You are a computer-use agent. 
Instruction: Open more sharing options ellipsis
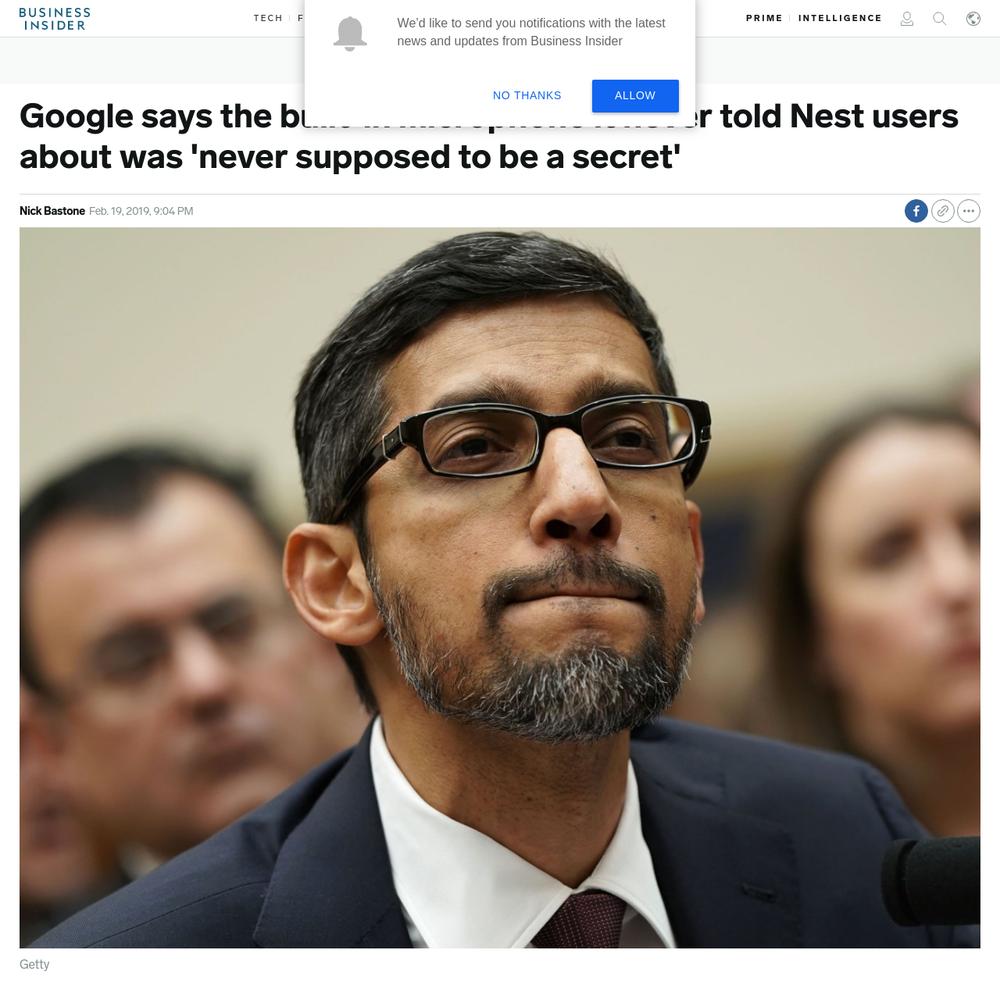(969, 211)
